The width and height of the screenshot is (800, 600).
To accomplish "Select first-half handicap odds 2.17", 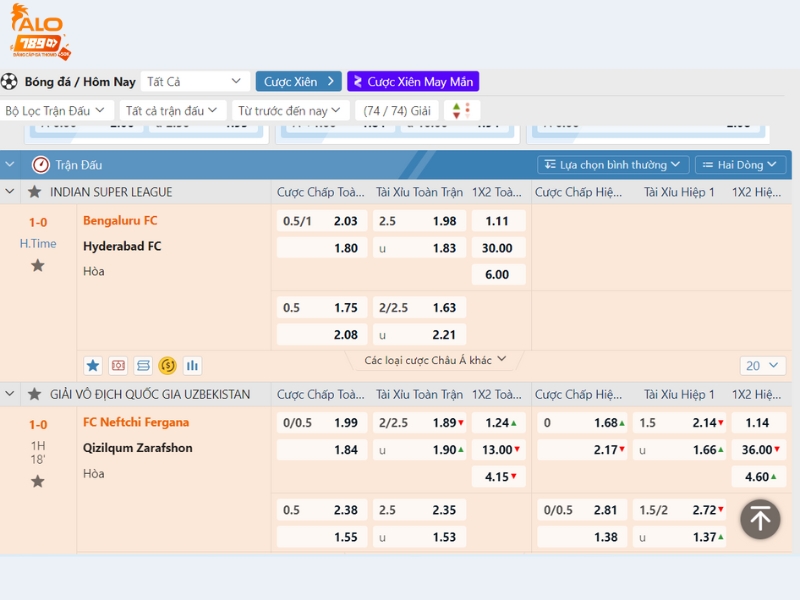I will (582, 449).
